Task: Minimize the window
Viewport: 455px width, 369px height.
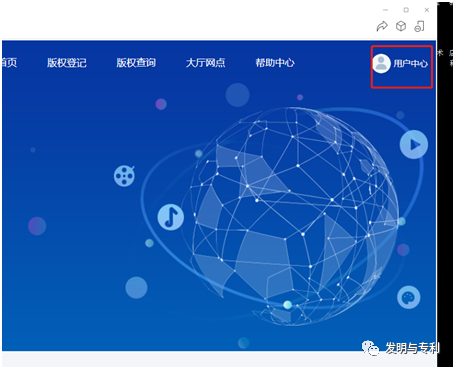Action: 386,10
